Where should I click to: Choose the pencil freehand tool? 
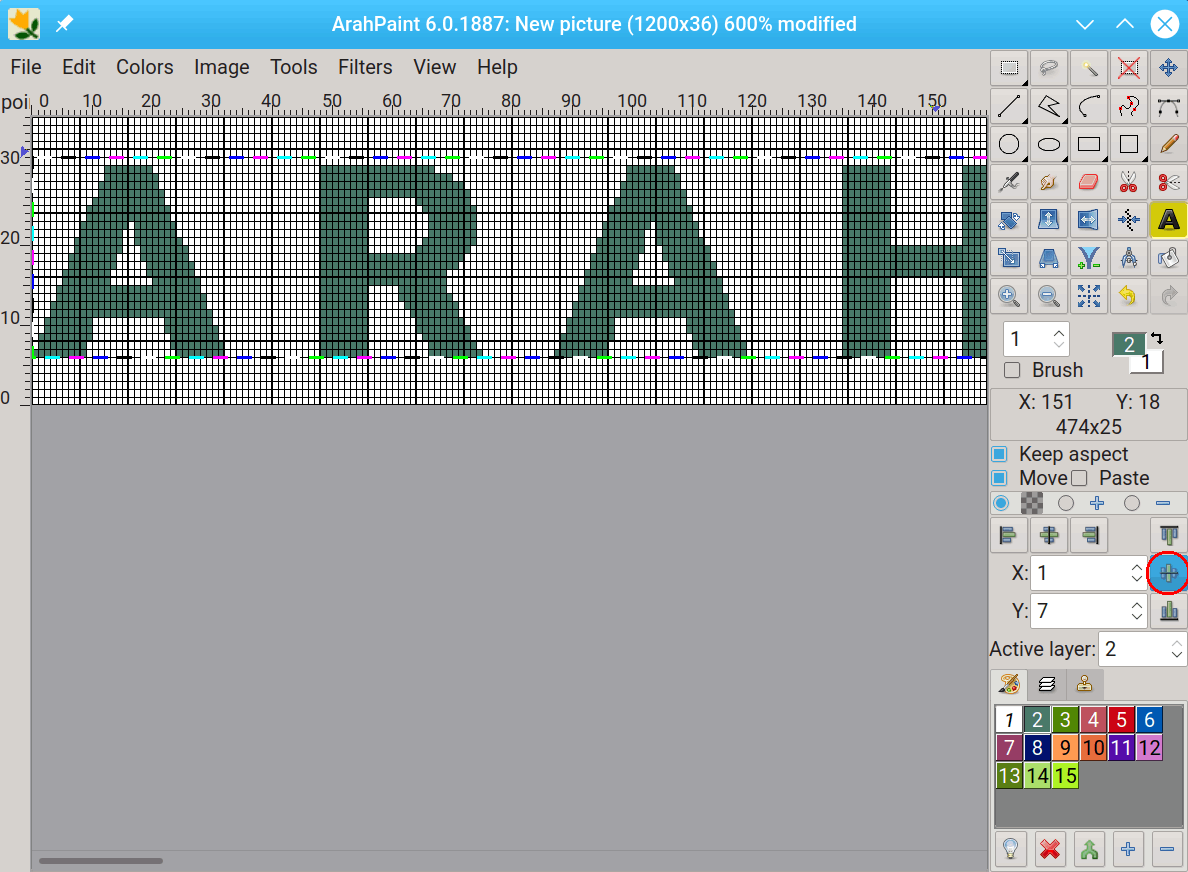coord(1168,144)
